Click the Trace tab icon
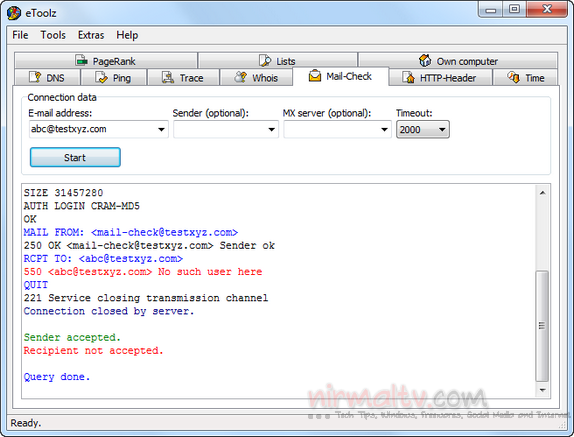Viewport: 574px width, 437px height. click(168, 77)
